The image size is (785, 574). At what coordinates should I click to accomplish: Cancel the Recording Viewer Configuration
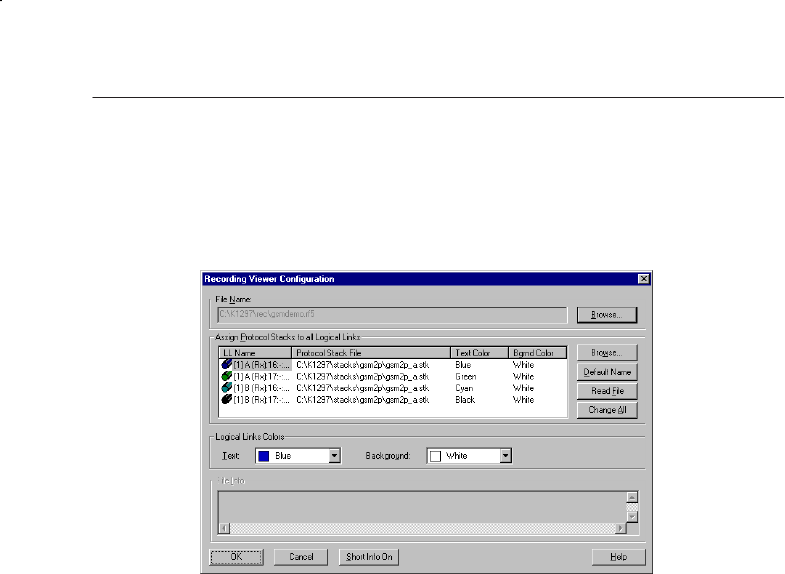click(301, 557)
